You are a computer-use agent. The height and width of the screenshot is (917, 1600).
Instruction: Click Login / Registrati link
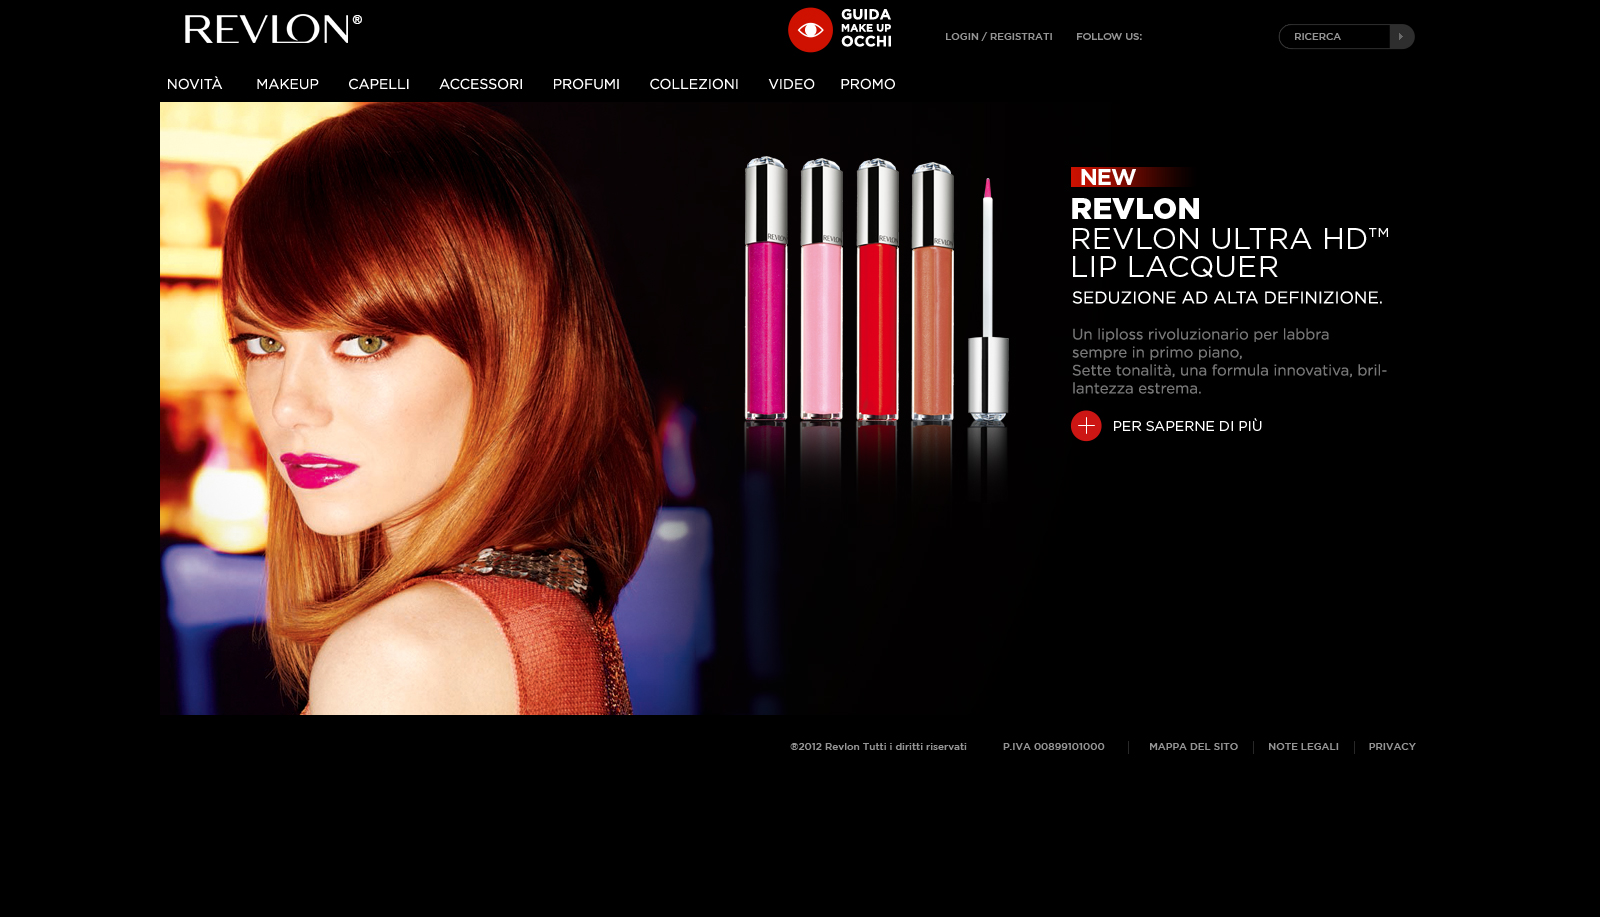click(999, 36)
